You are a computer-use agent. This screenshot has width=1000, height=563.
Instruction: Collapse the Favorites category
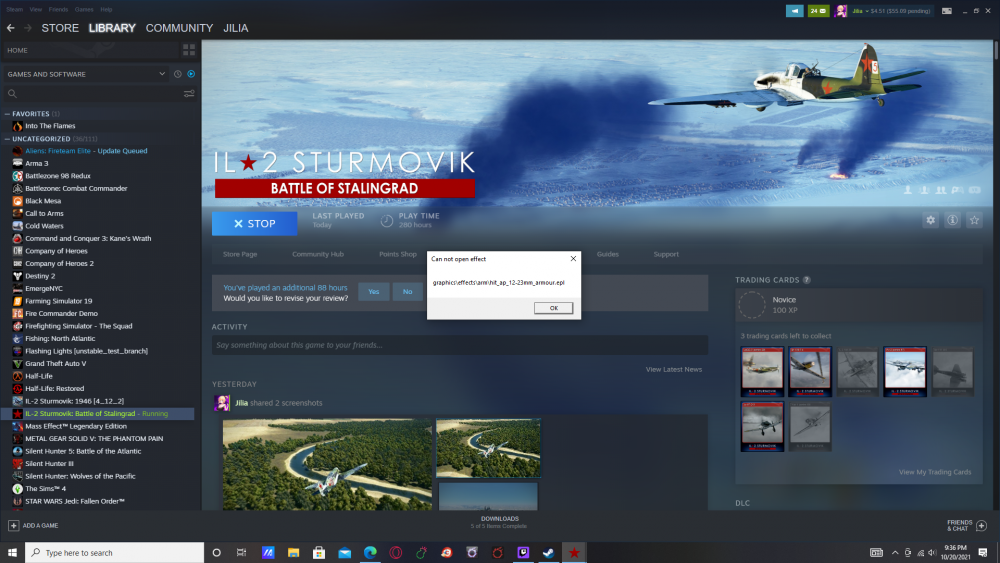pyautogui.click(x=8, y=113)
